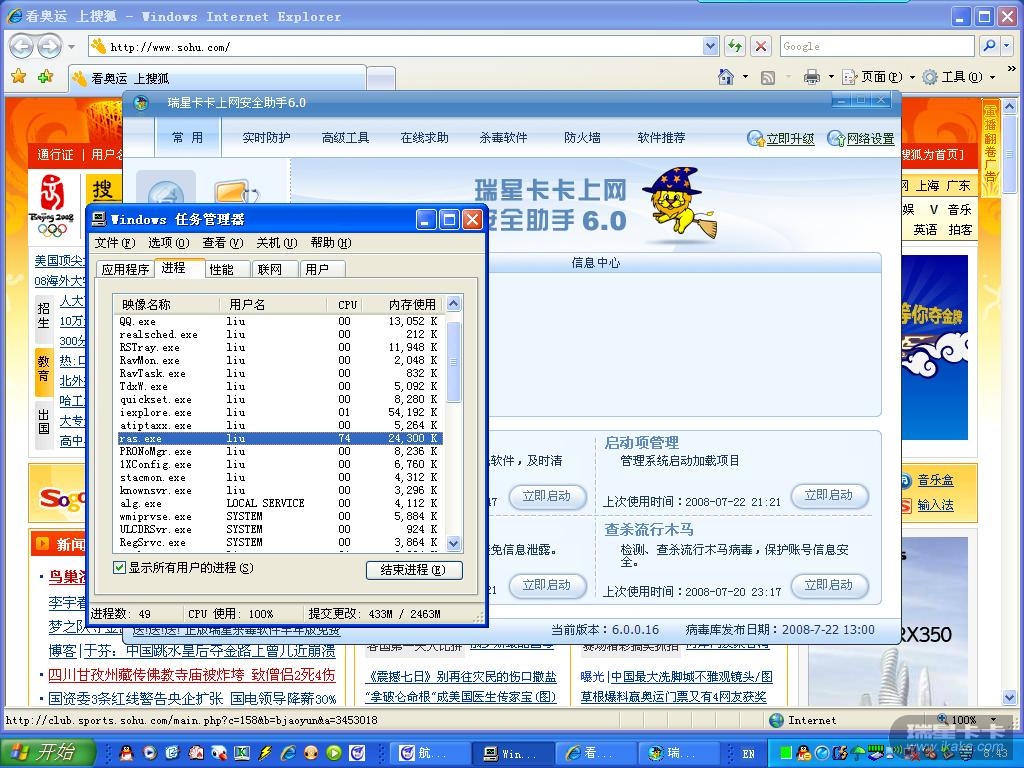
Task: Open 高级工具 tab in Rising Kaka
Action: point(345,138)
